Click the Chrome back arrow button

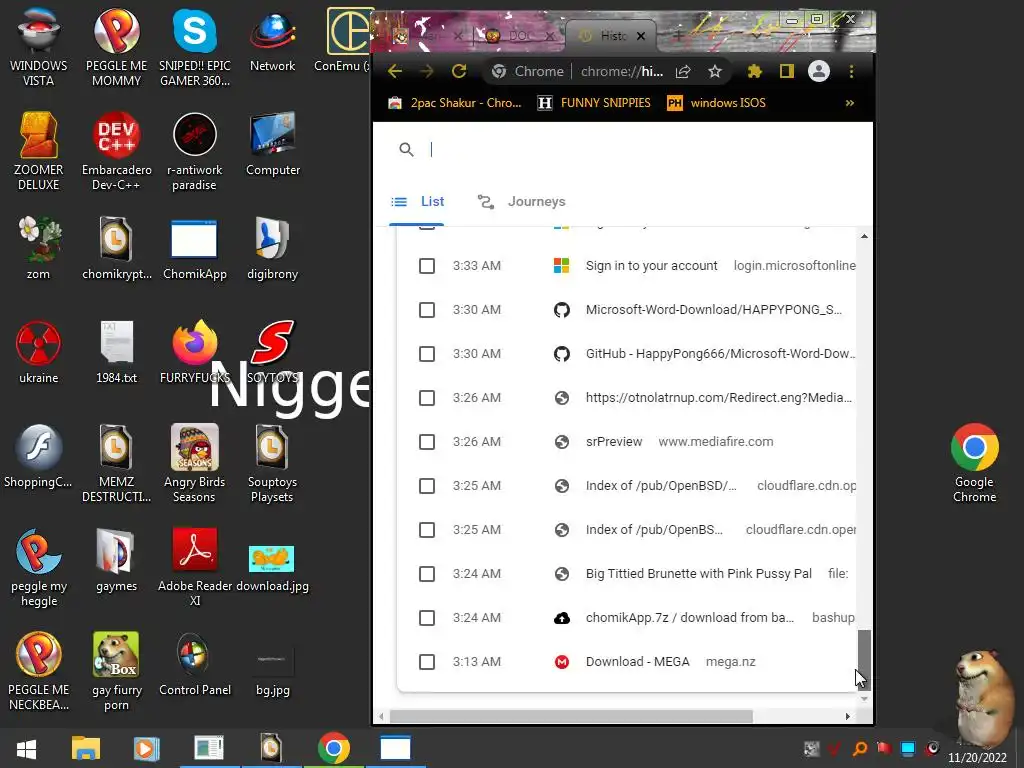tap(394, 71)
